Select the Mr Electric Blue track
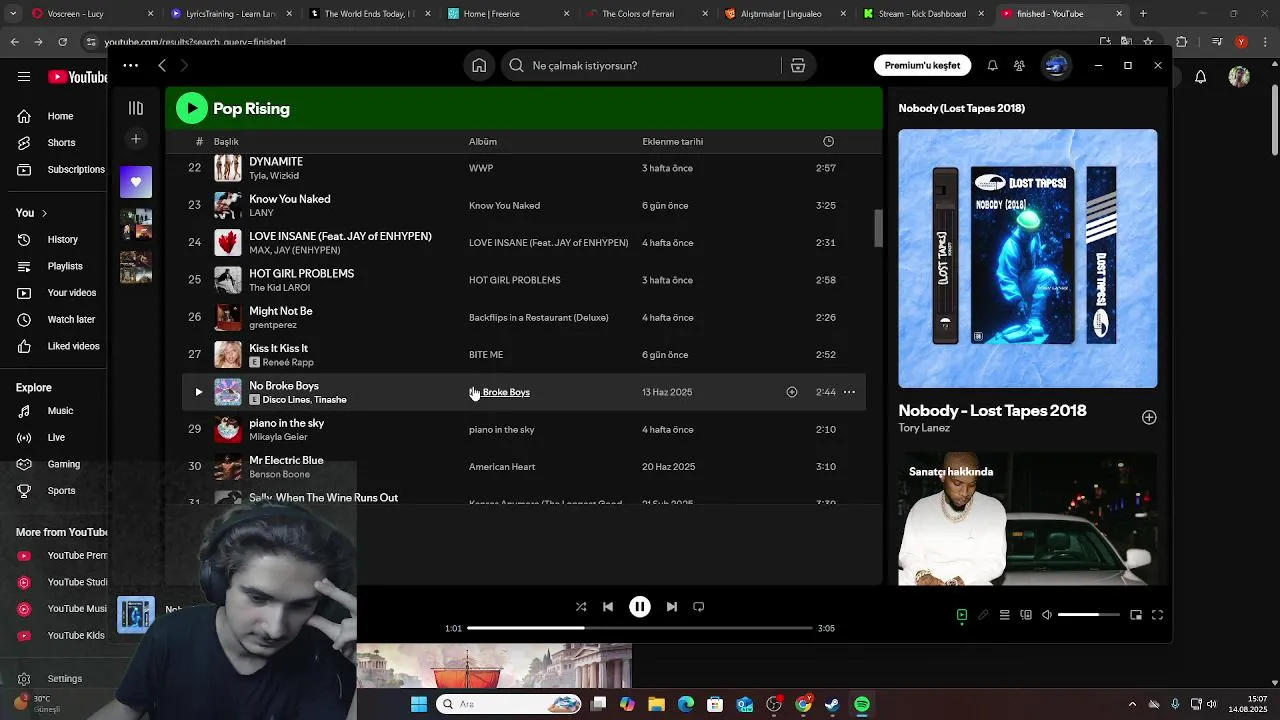Screen dimensions: 1280x720 point(523,466)
